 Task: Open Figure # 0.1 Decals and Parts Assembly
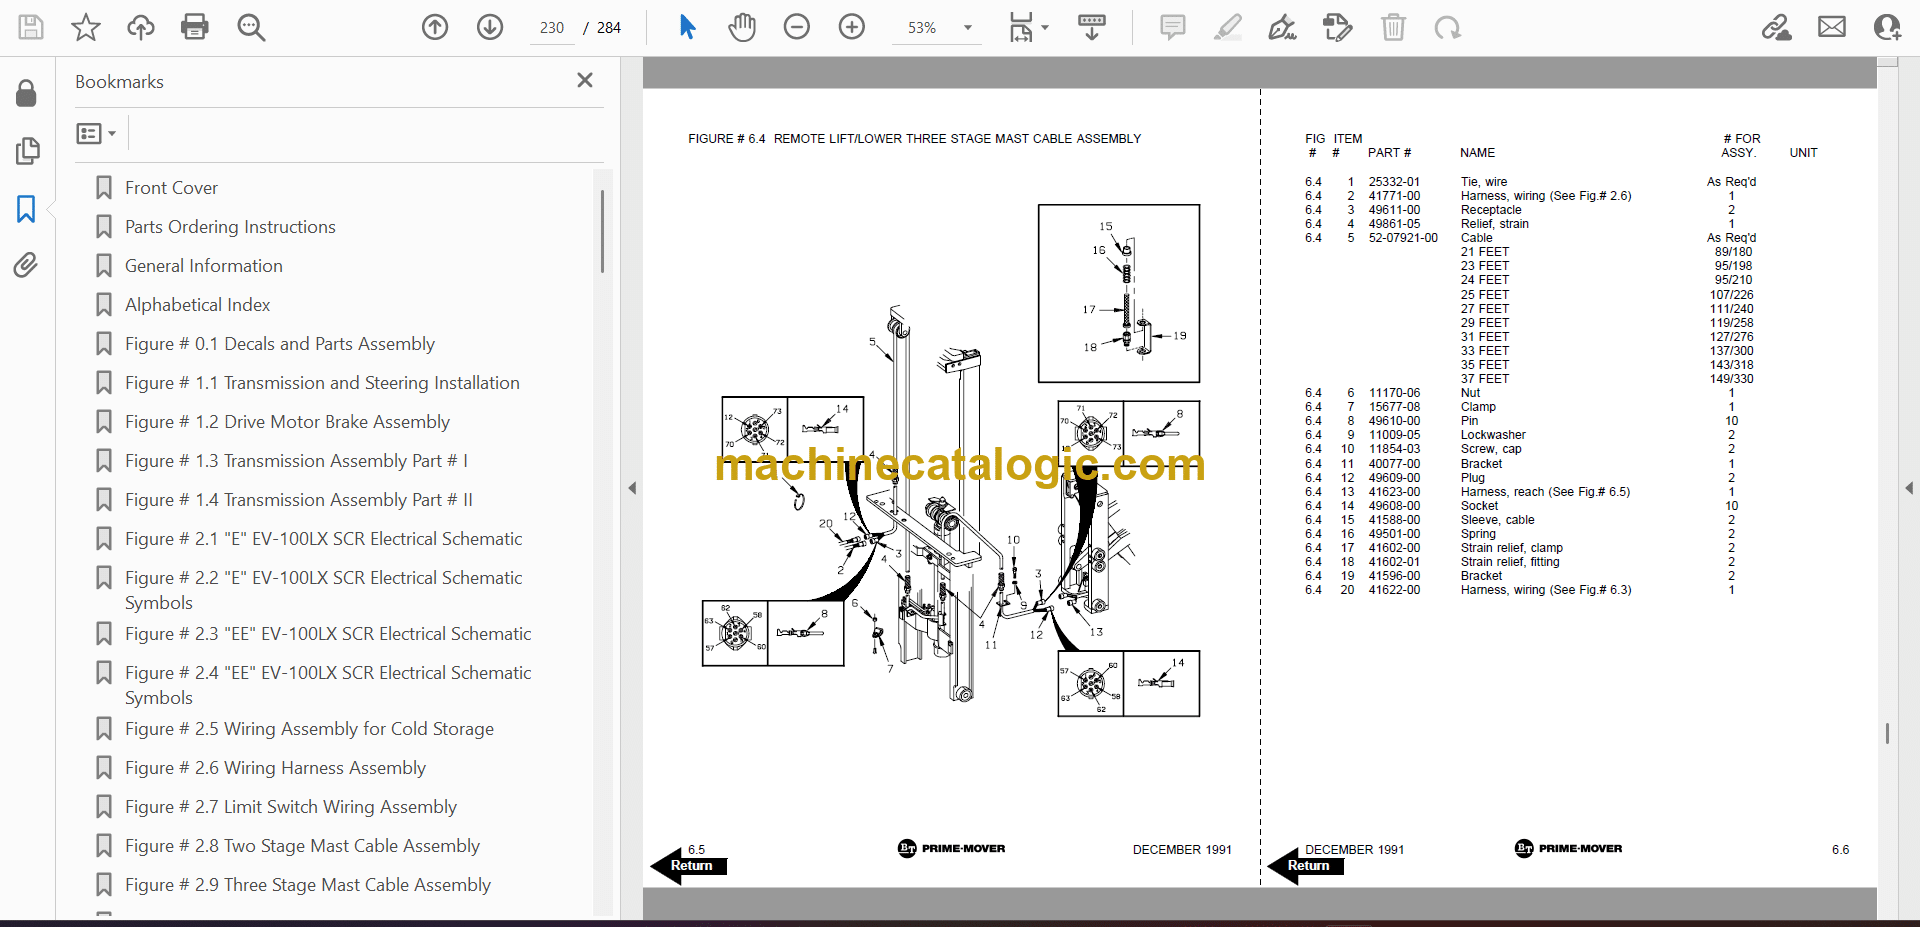[x=280, y=344]
